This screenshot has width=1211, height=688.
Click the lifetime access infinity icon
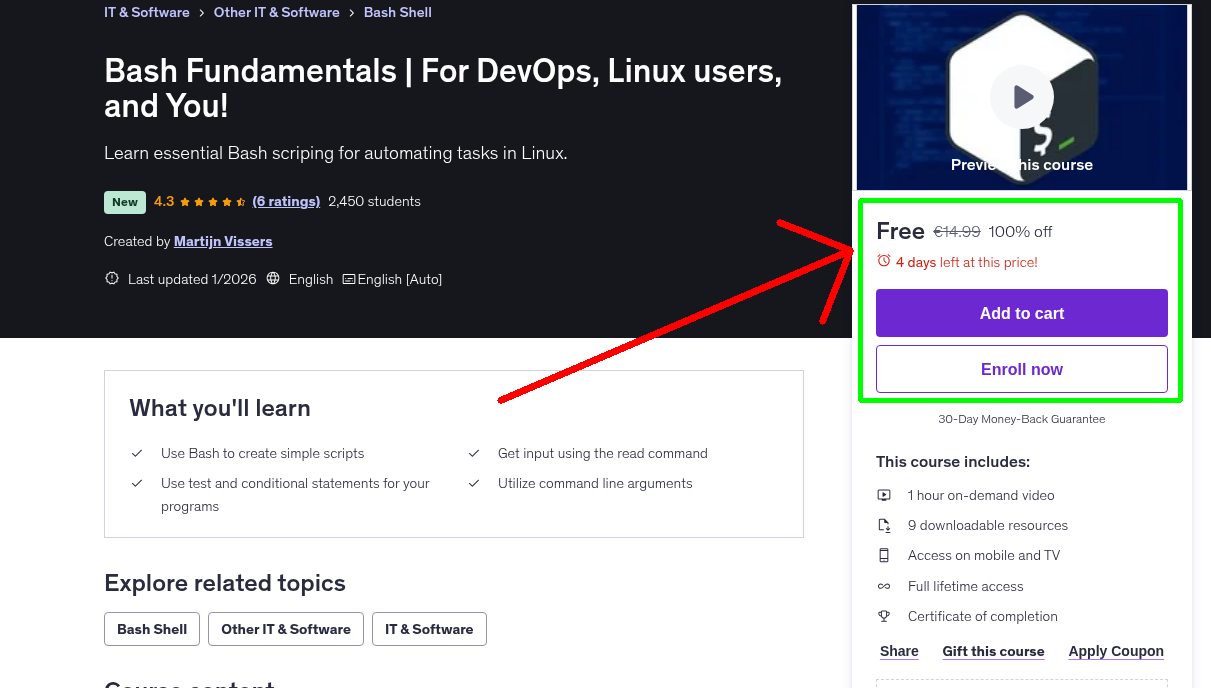click(884, 586)
